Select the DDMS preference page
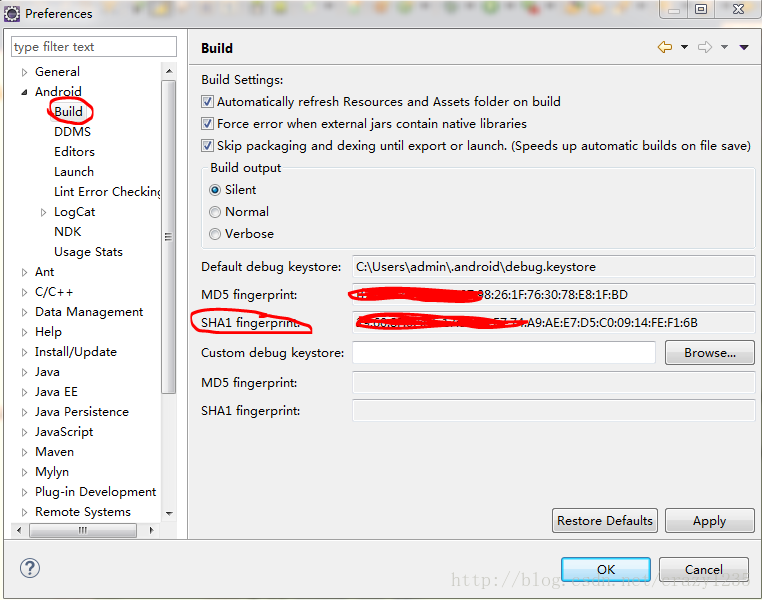This screenshot has height=600, width=762. tap(72, 132)
